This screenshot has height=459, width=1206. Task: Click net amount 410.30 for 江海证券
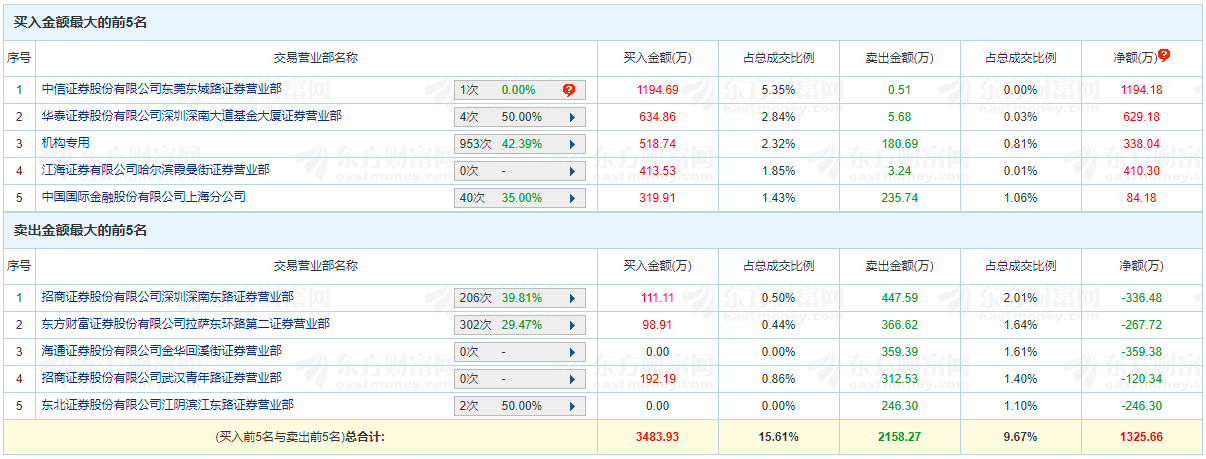(x=1141, y=171)
